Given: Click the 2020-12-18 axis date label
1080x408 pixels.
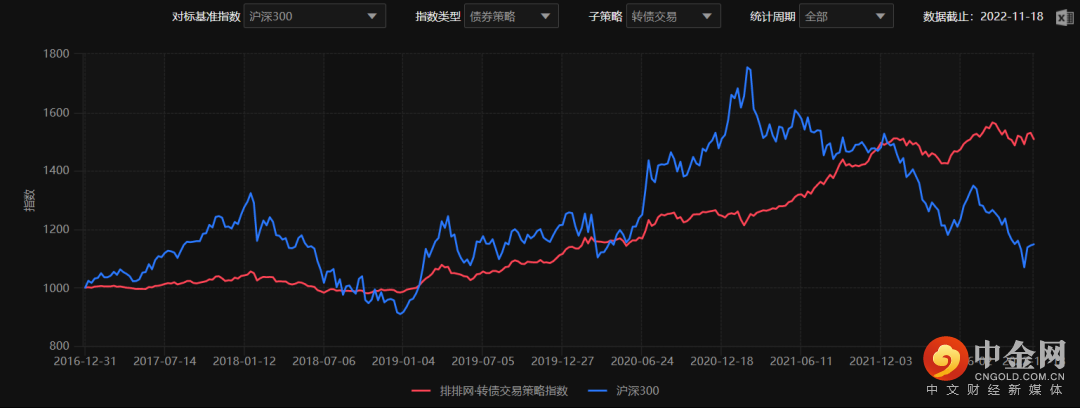Looking at the screenshot, I should coord(722,360).
